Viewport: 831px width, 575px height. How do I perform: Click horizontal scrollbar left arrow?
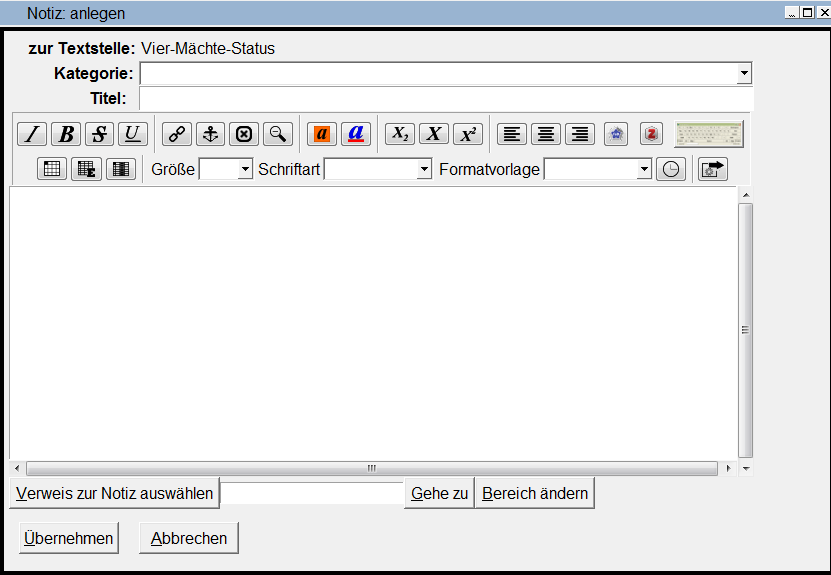17,468
